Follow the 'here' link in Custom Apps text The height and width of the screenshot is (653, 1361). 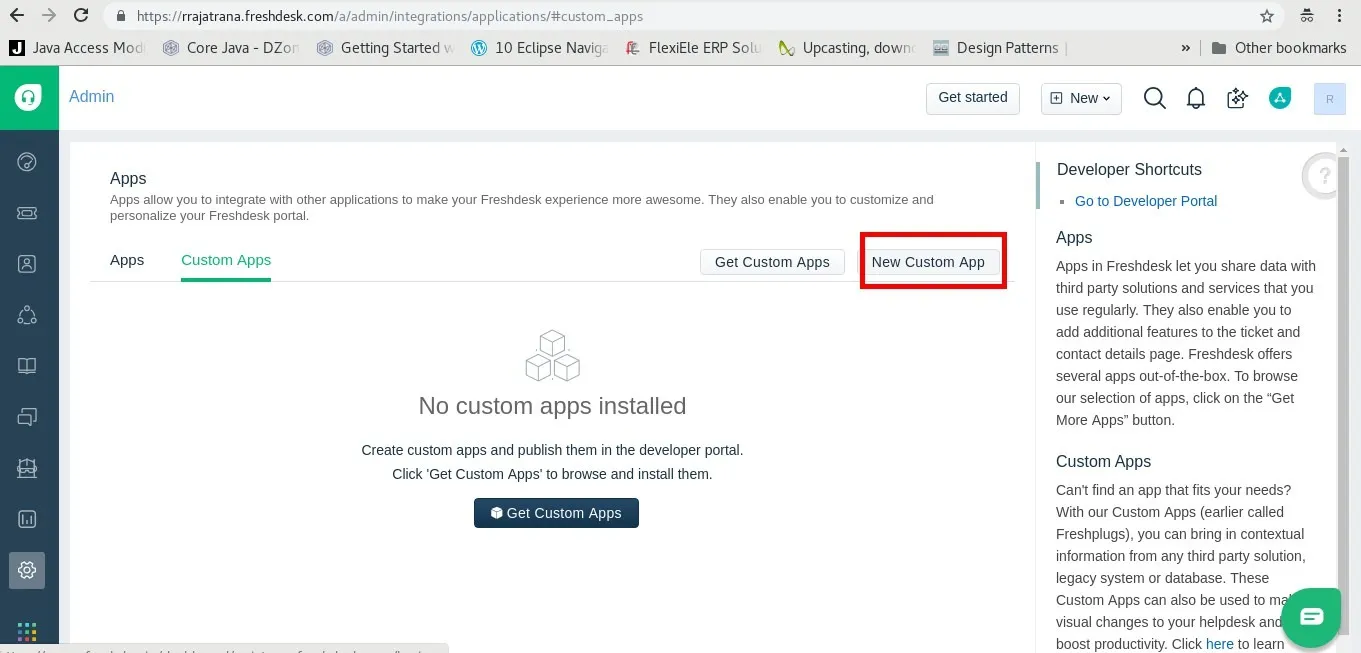[1220, 644]
